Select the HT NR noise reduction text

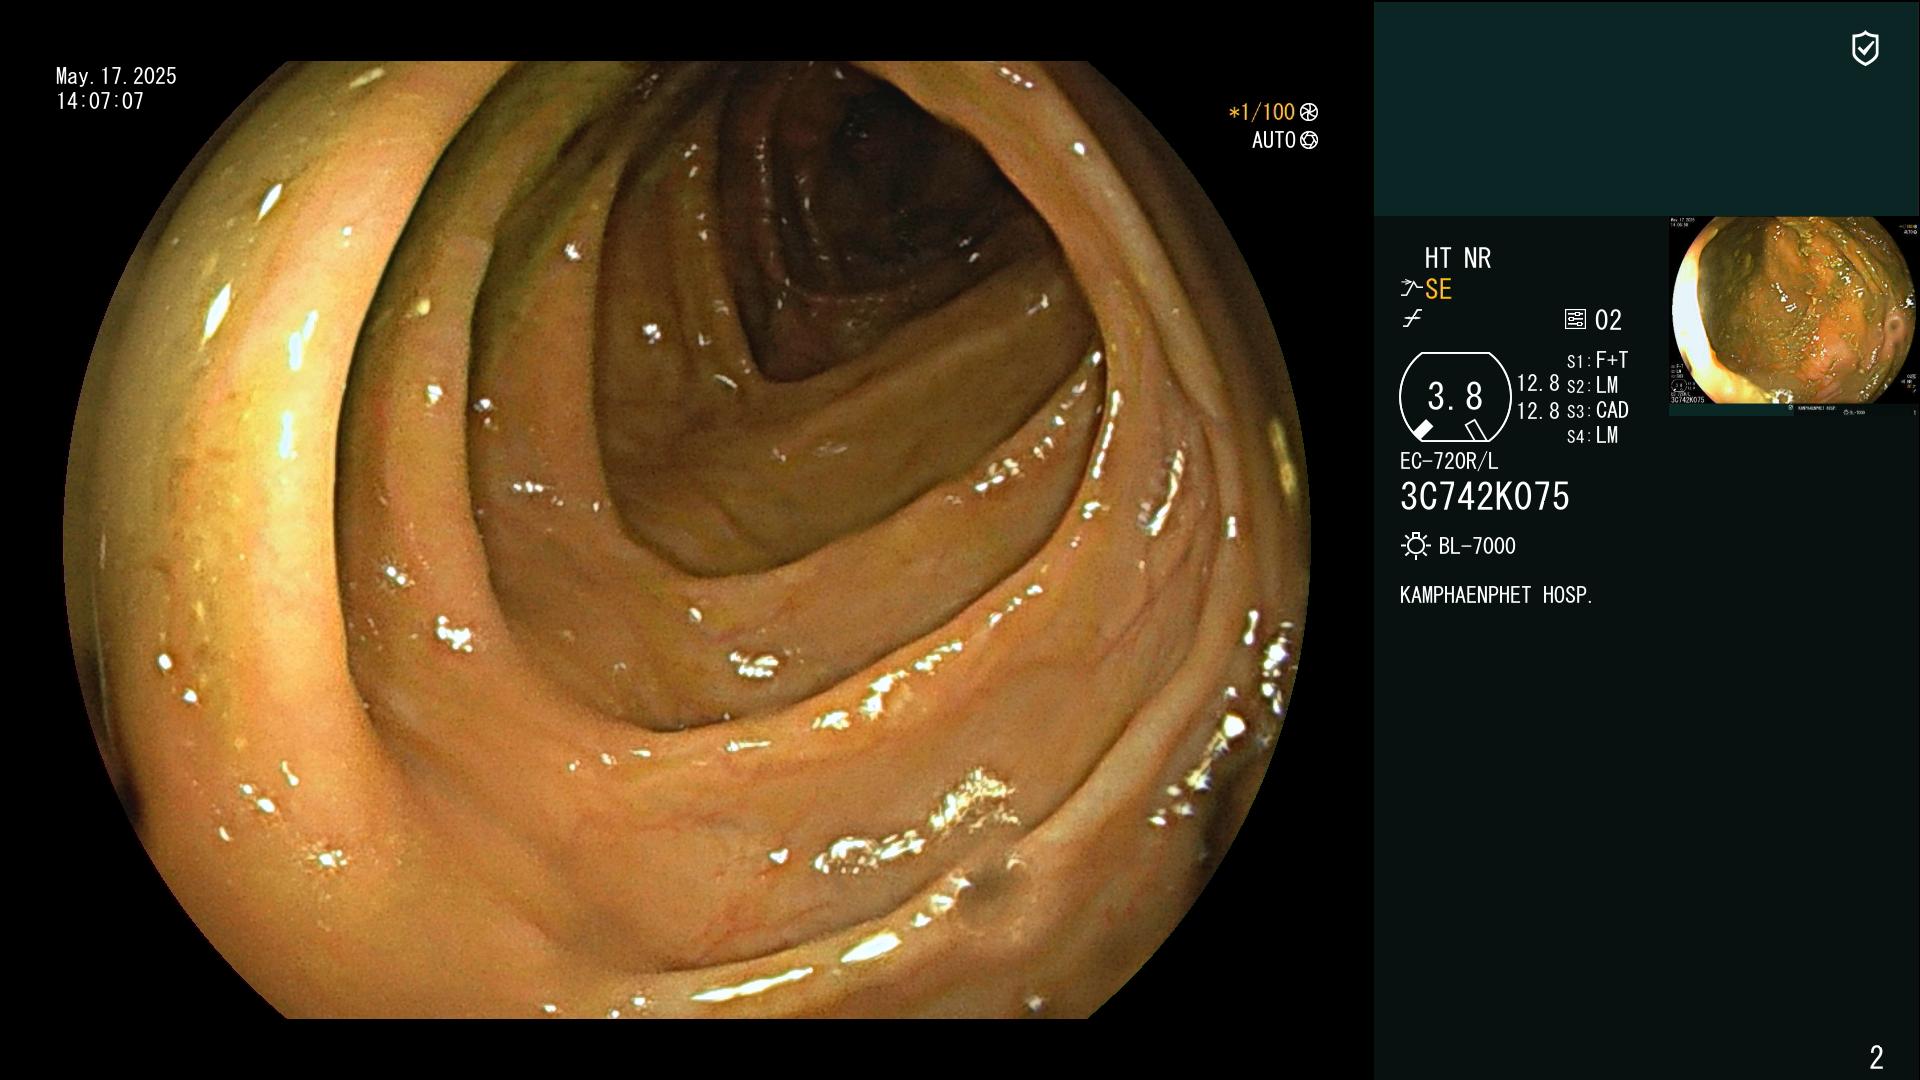point(1458,258)
